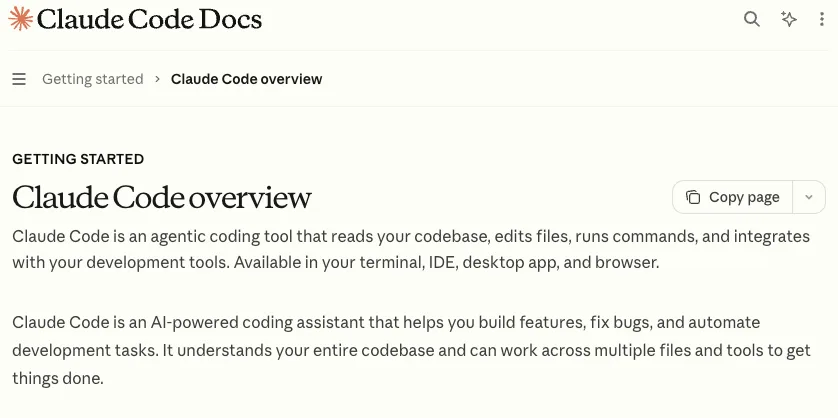Click the phrase 'desktop app, and browser'
Viewport: 838px width, 418px height.
pos(561,264)
